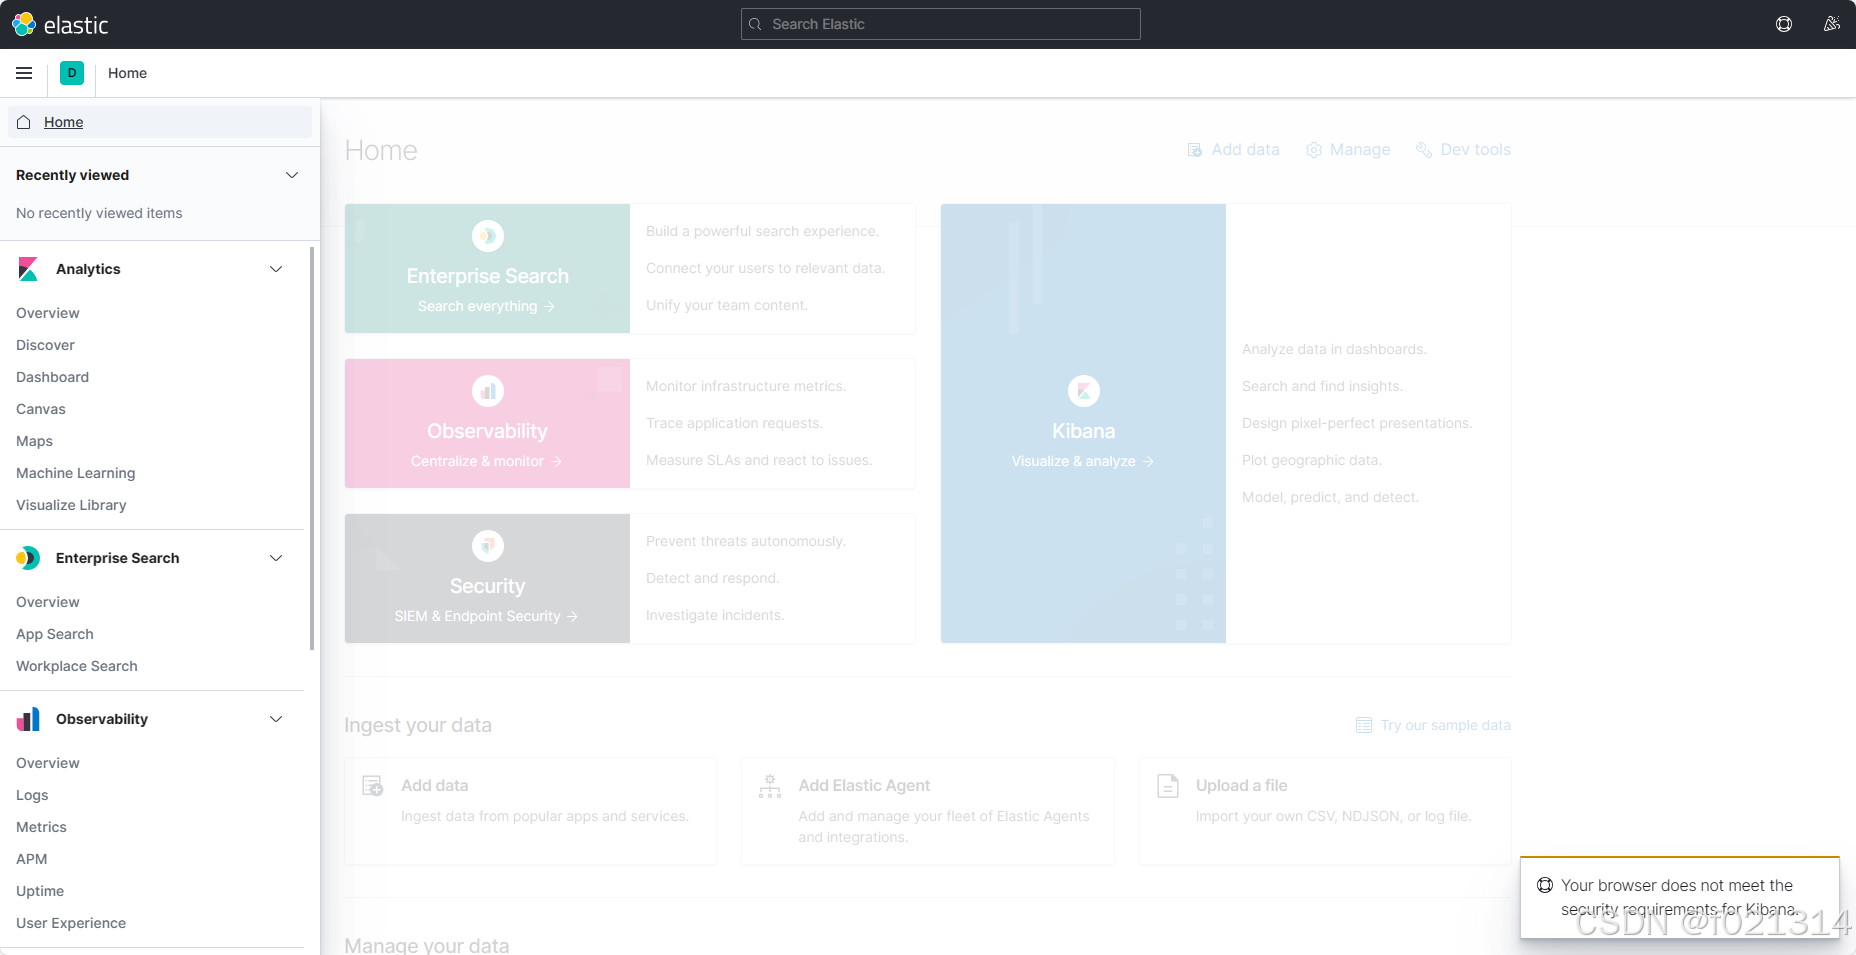Open Home in the sidebar
The width and height of the screenshot is (1856, 955).
click(x=160, y=122)
